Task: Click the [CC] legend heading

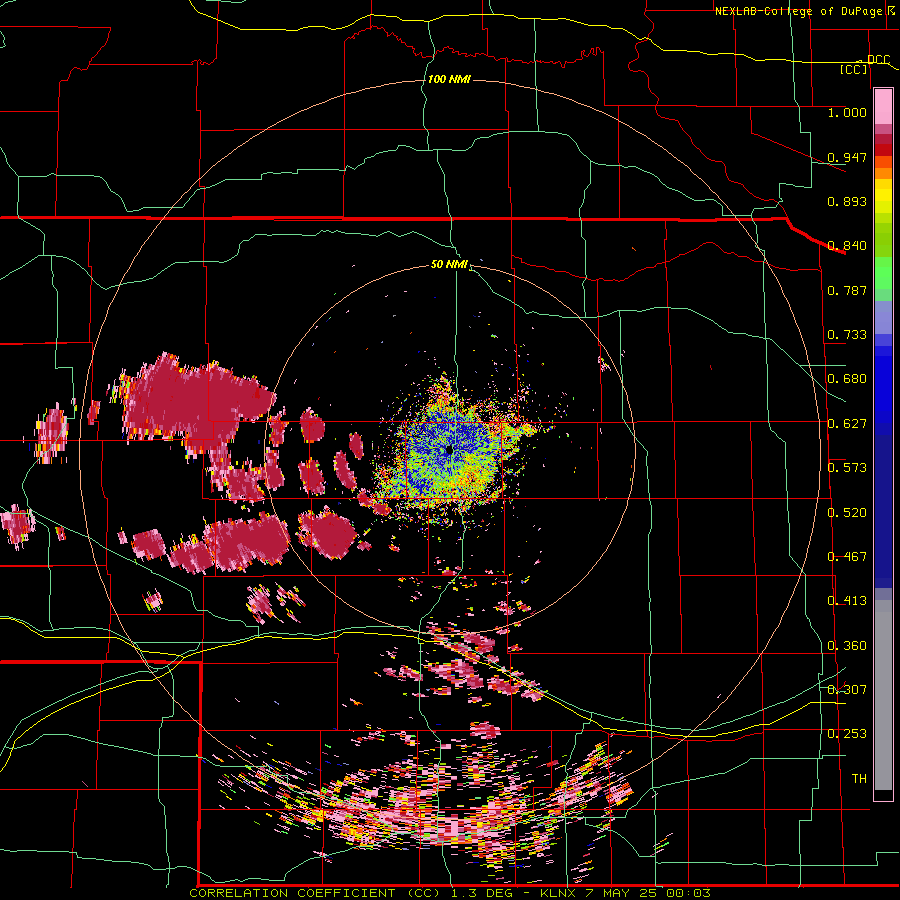Action: tap(854, 69)
